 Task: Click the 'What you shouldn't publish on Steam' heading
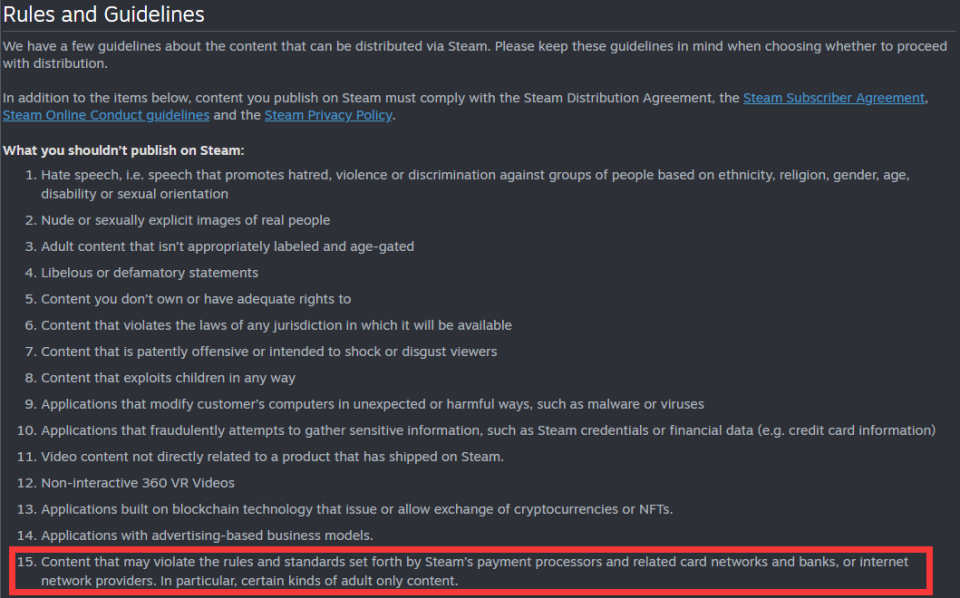[x=124, y=151]
